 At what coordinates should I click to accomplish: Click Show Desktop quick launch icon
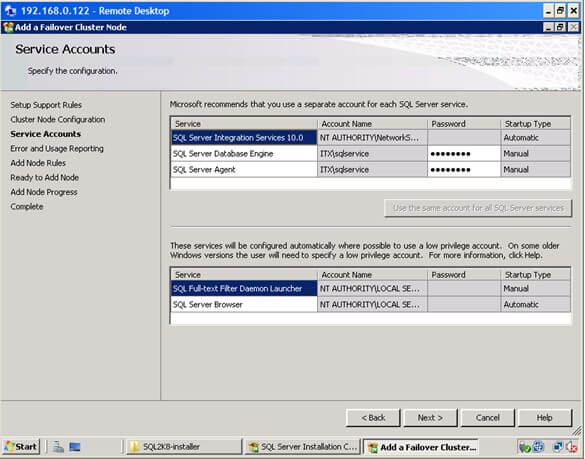pos(75,447)
